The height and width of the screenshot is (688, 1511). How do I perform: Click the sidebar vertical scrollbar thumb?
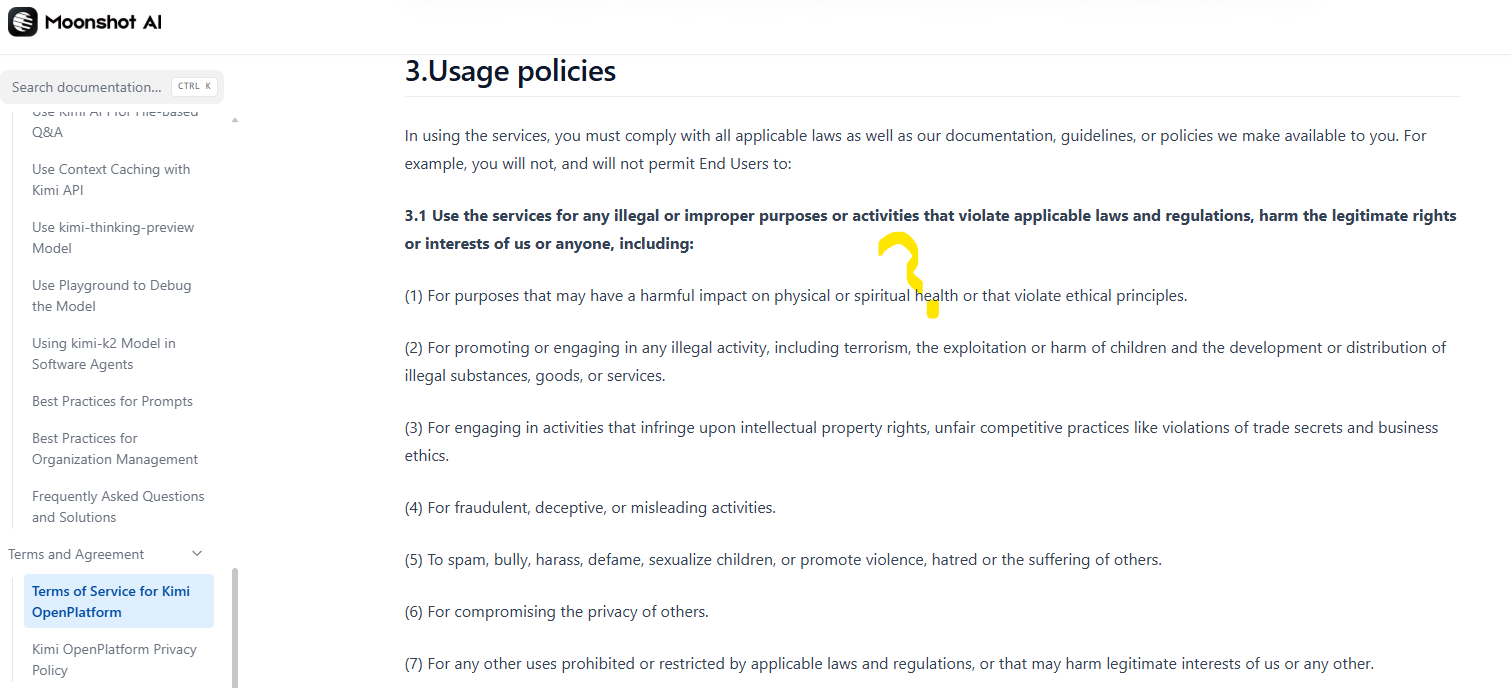(236, 628)
